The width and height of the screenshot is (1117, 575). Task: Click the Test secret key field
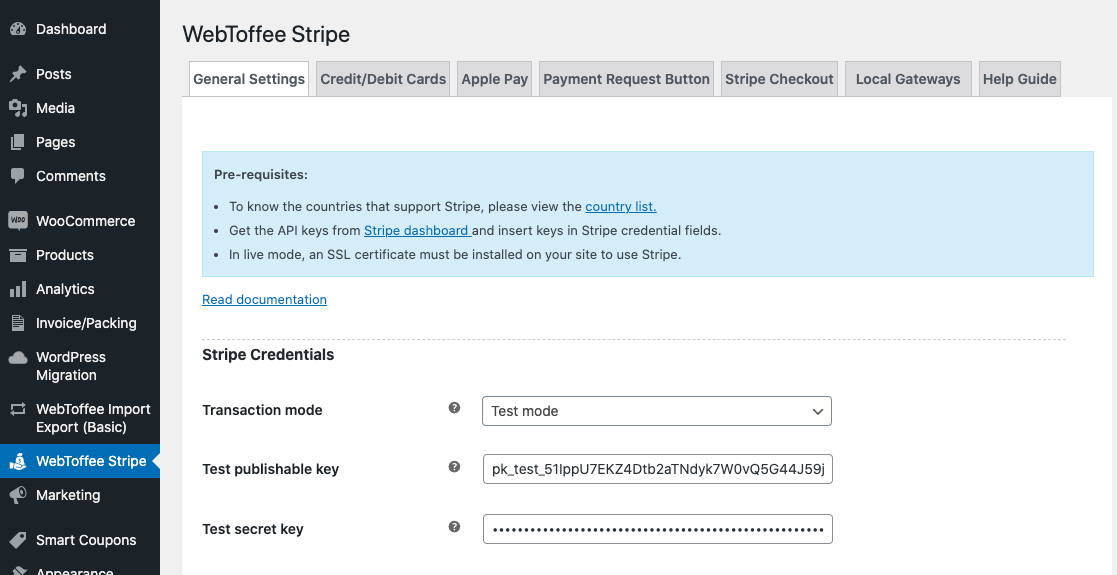click(658, 529)
